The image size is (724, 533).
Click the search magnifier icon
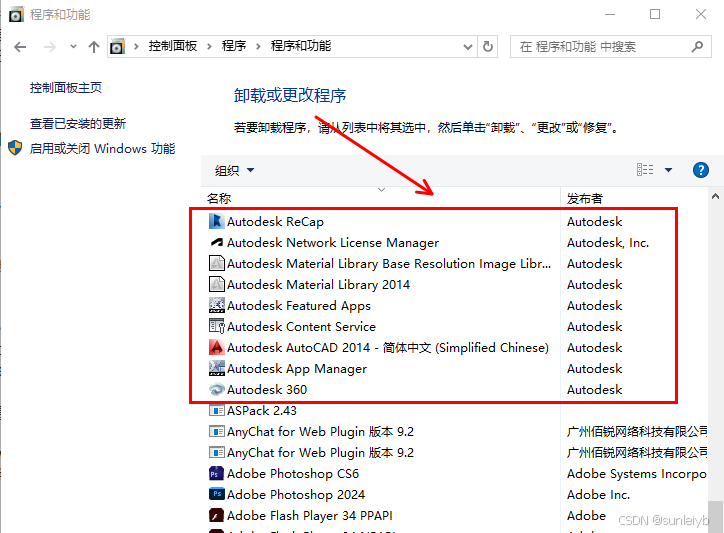(697, 47)
